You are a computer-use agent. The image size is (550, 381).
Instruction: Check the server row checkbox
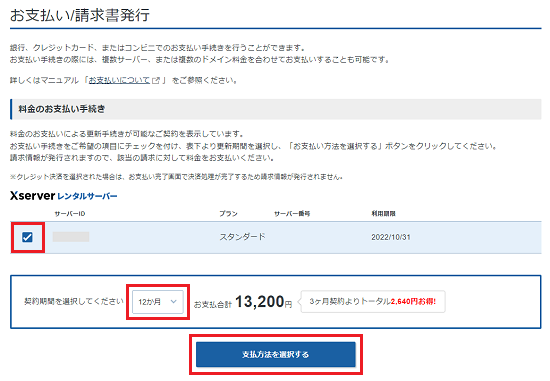[27, 237]
